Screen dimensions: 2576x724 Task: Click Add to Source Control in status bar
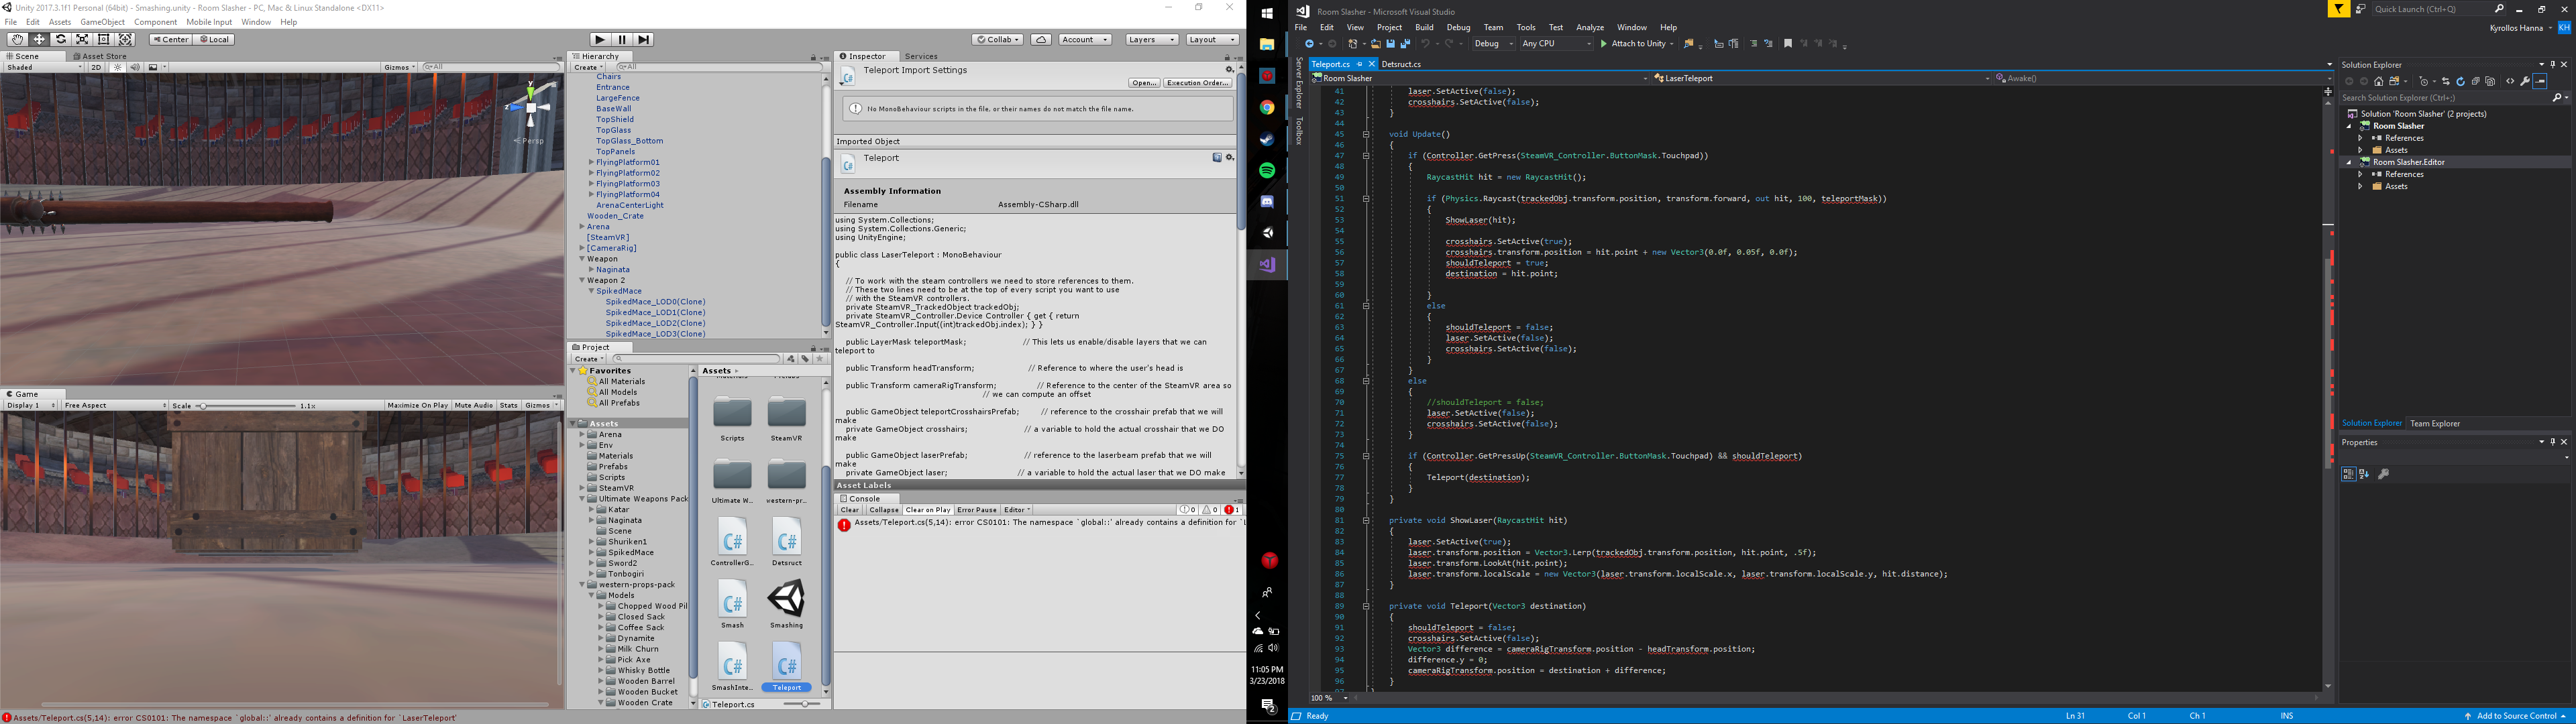[x=2516, y=716]
